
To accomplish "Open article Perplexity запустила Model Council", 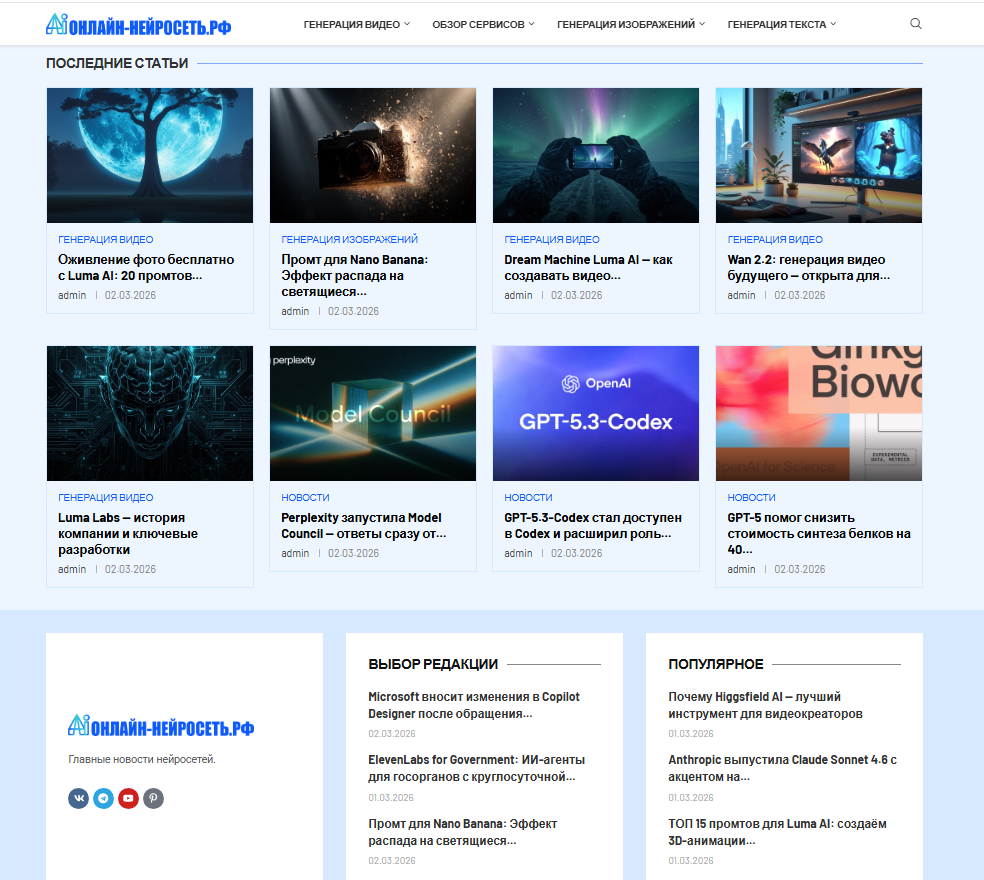I will [363, 525].
